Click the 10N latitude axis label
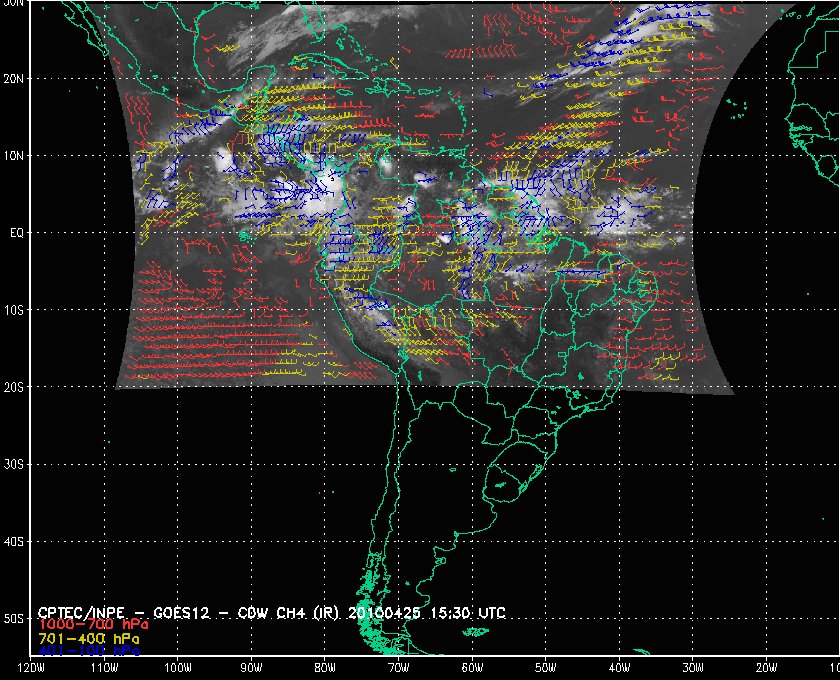Screen dimensions: 840x680 (13, 156)
